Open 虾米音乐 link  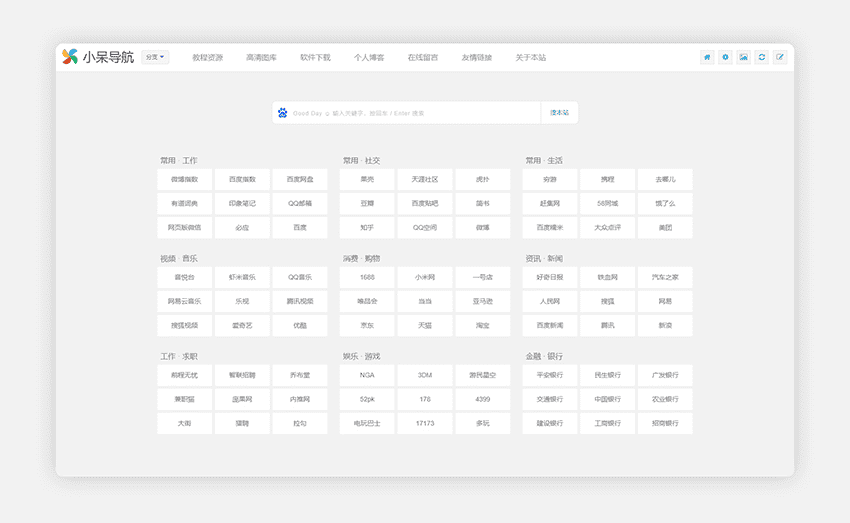pos(242,277)
